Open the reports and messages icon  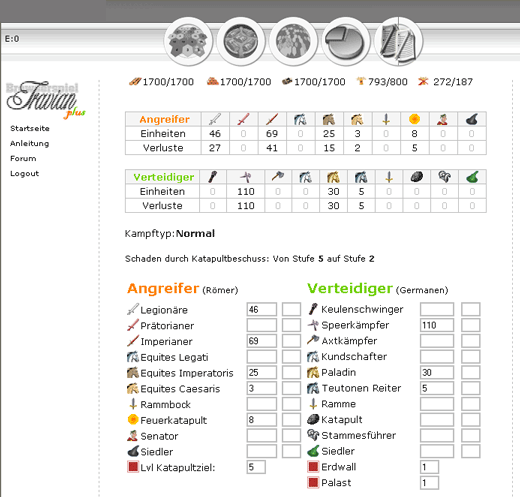tap(399, 42)
